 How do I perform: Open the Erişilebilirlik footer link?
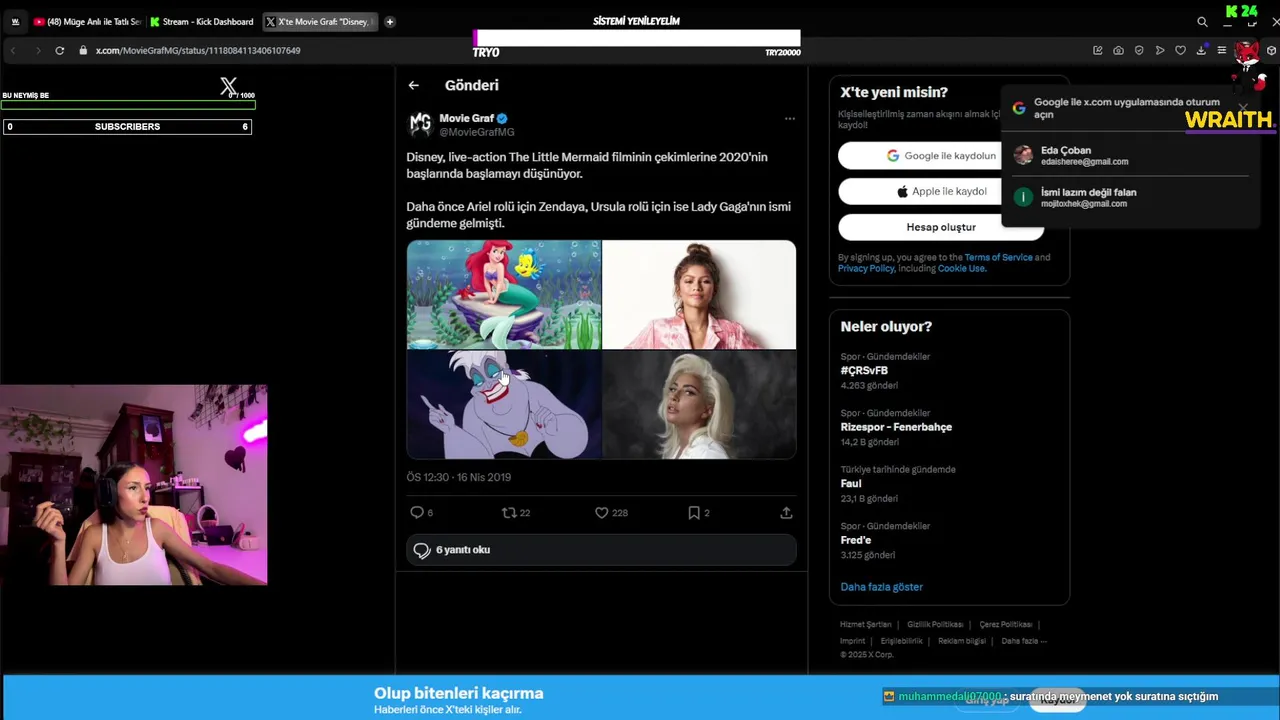click(x=901, y=642)
